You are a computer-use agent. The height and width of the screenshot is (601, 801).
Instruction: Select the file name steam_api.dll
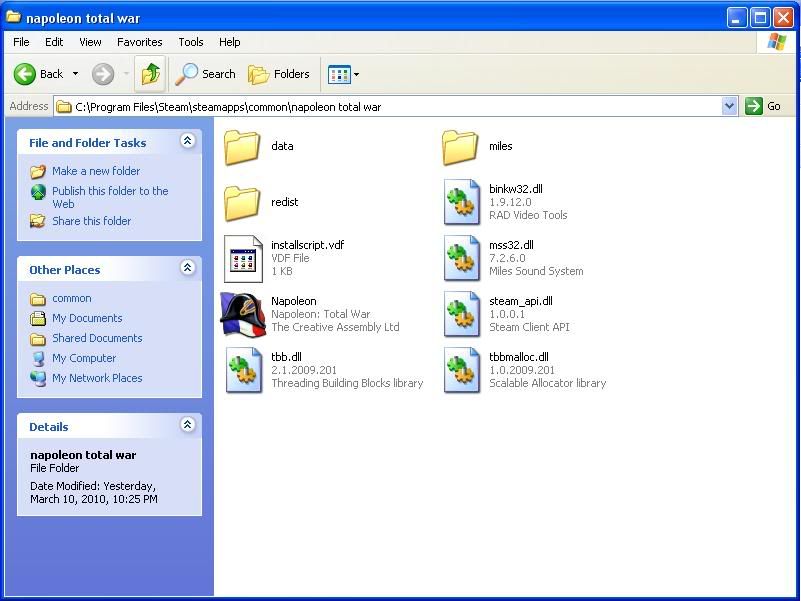[521, 302]
